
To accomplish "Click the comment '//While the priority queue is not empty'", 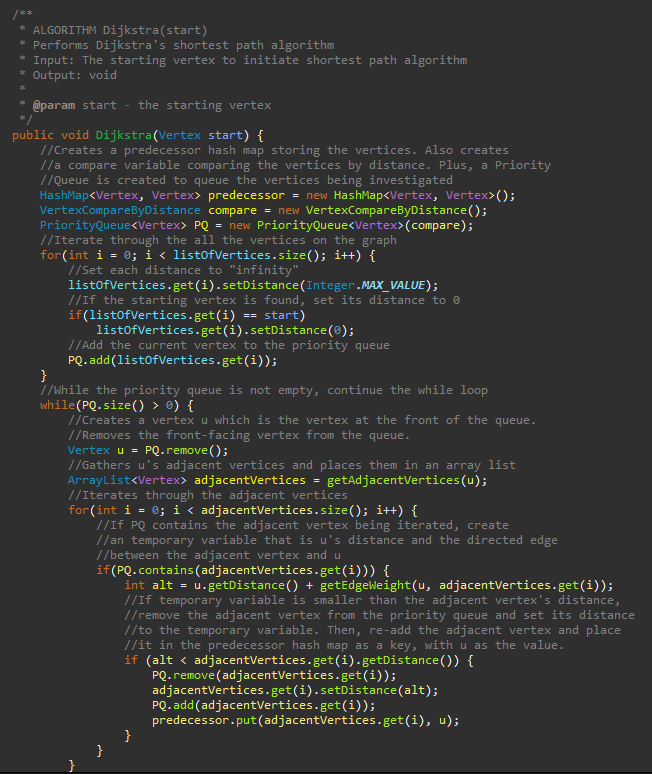I will pyautogui.click(x=264, y=390).
